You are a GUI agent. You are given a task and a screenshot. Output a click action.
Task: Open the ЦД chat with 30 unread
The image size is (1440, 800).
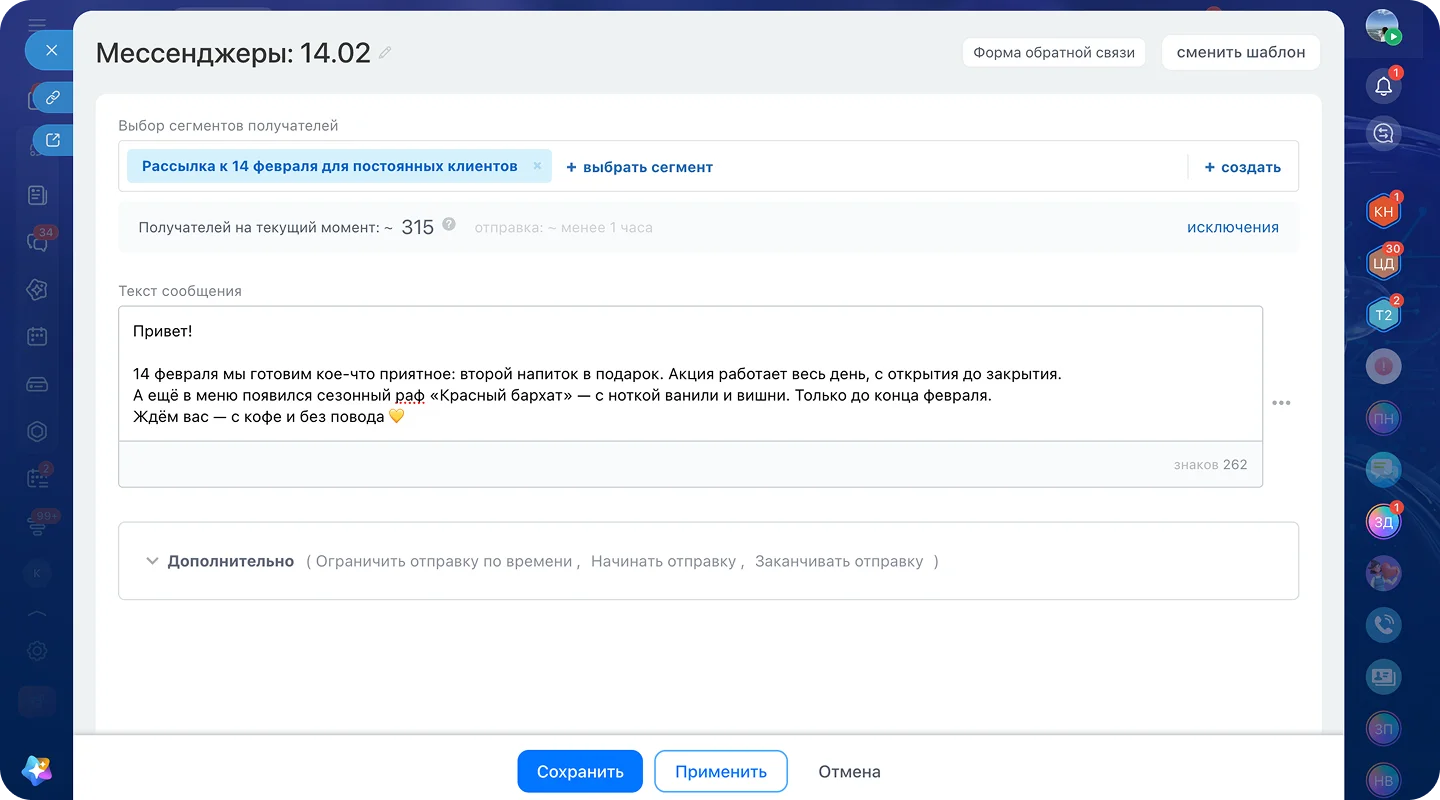(x=1384, y=264)
